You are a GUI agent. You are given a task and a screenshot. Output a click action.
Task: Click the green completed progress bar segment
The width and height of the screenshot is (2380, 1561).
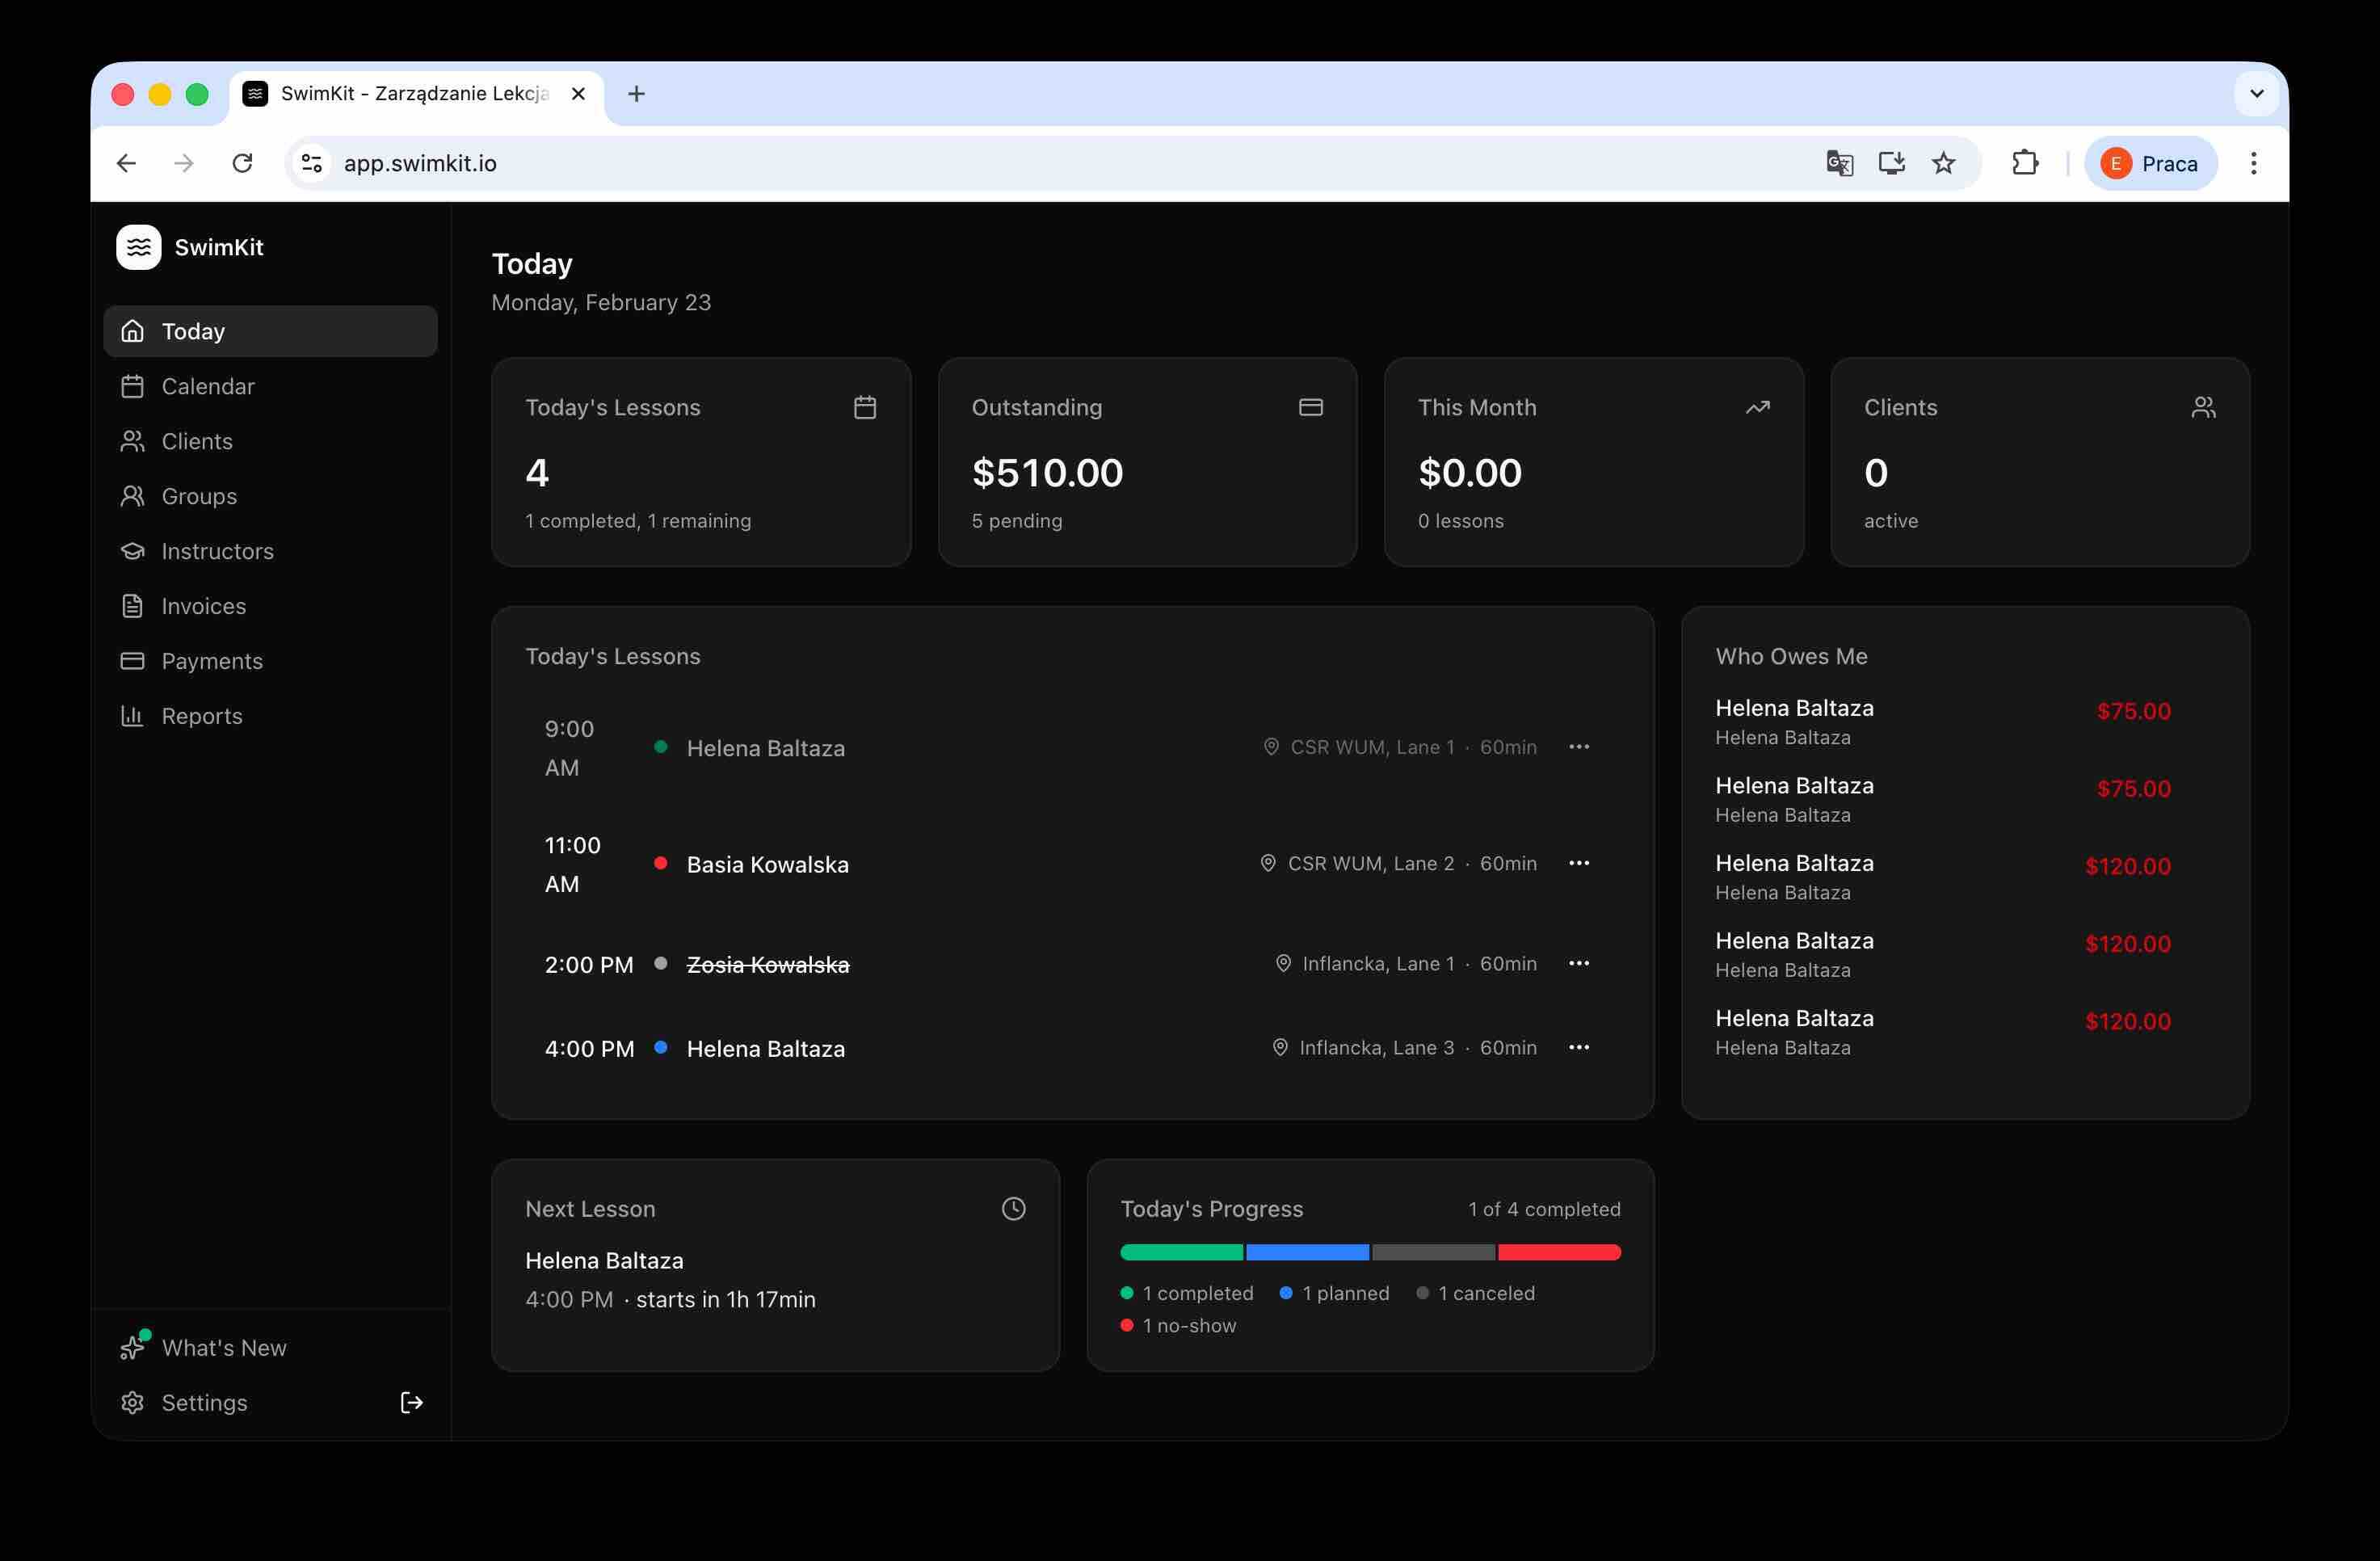coord(1181,1252)
